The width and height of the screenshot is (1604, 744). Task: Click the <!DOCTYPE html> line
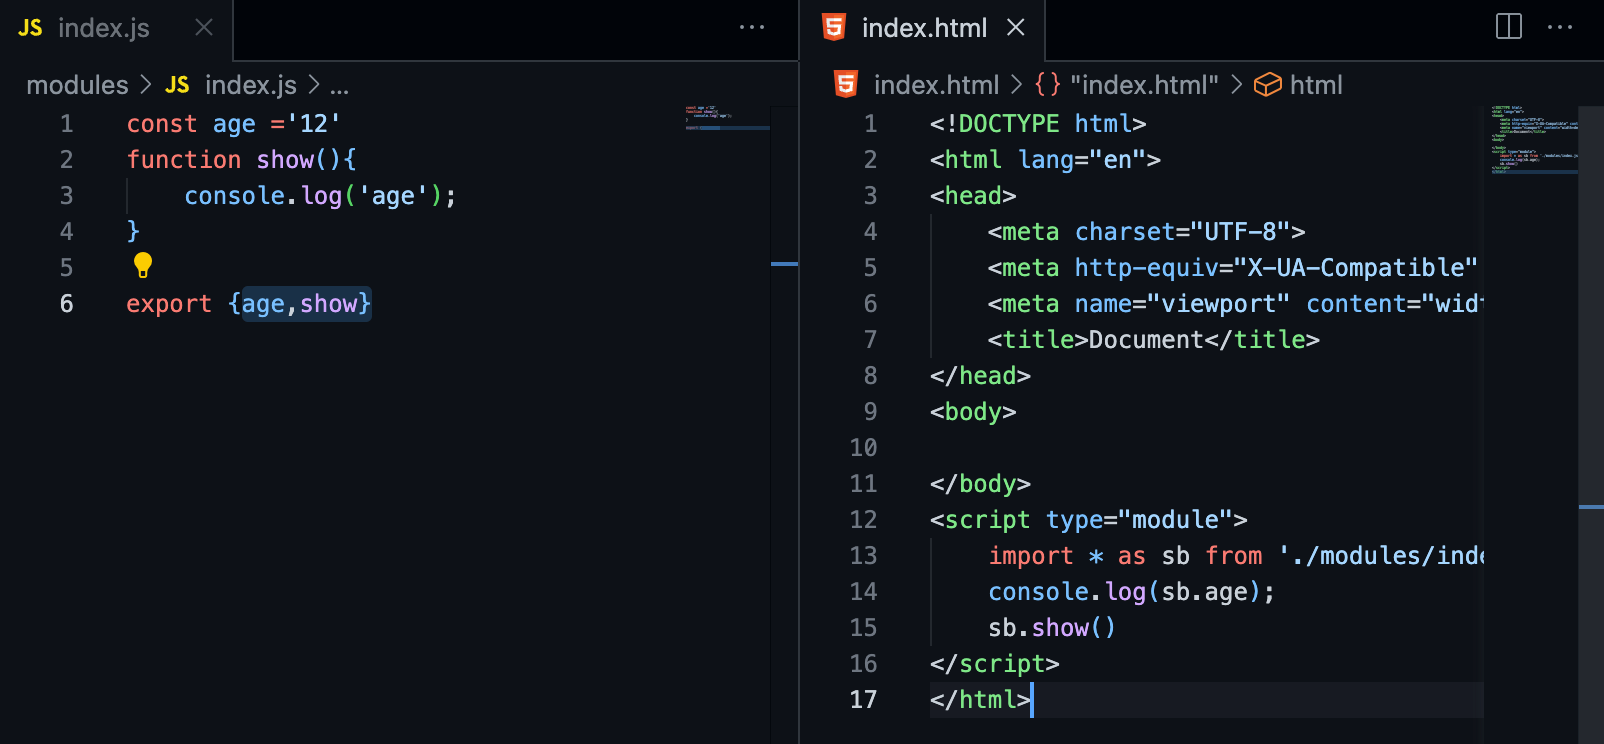(x=1038, y=123)
